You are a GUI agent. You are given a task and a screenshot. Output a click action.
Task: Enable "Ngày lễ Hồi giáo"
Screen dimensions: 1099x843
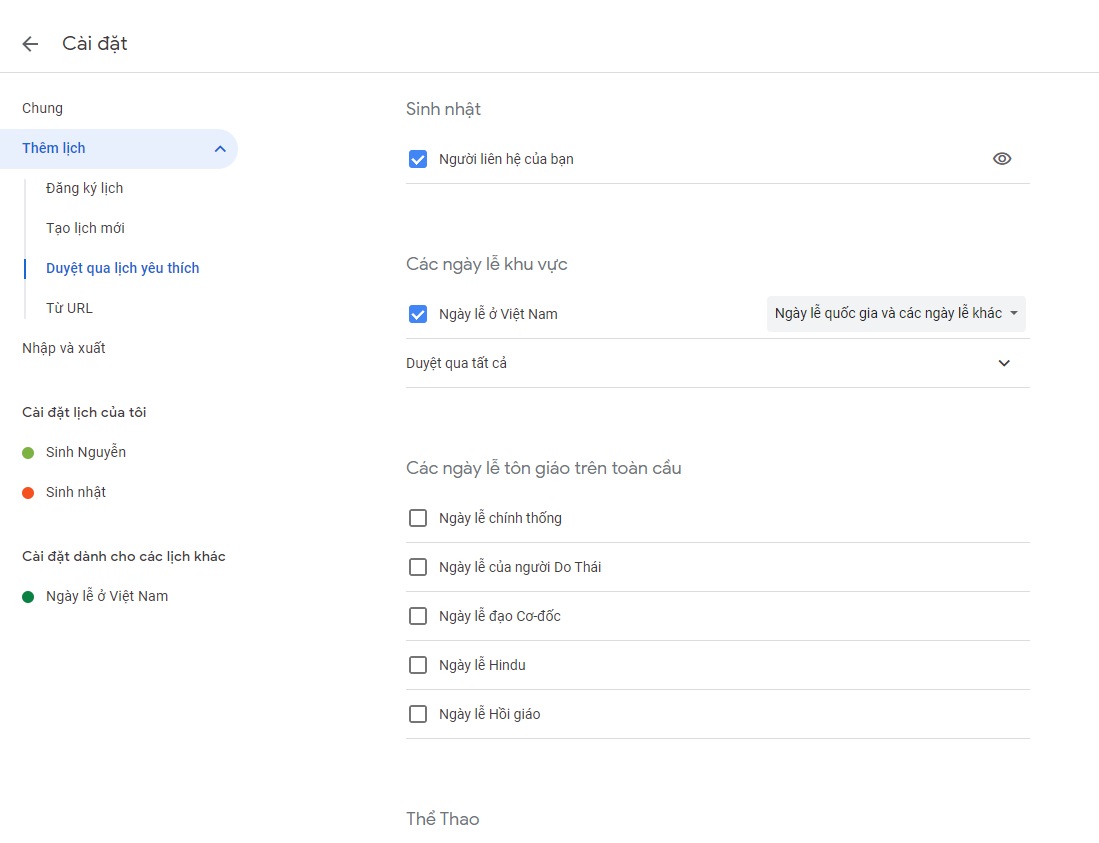pos(417,714)
